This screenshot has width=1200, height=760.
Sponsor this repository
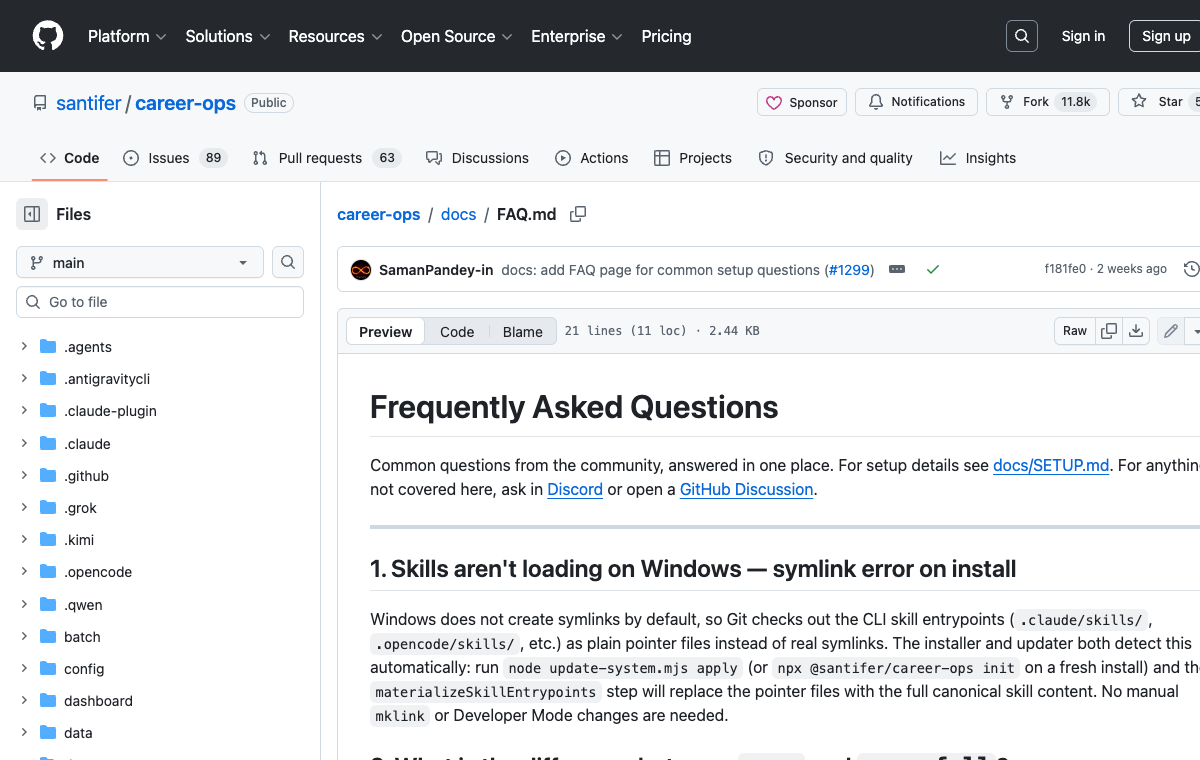point(802,102)
